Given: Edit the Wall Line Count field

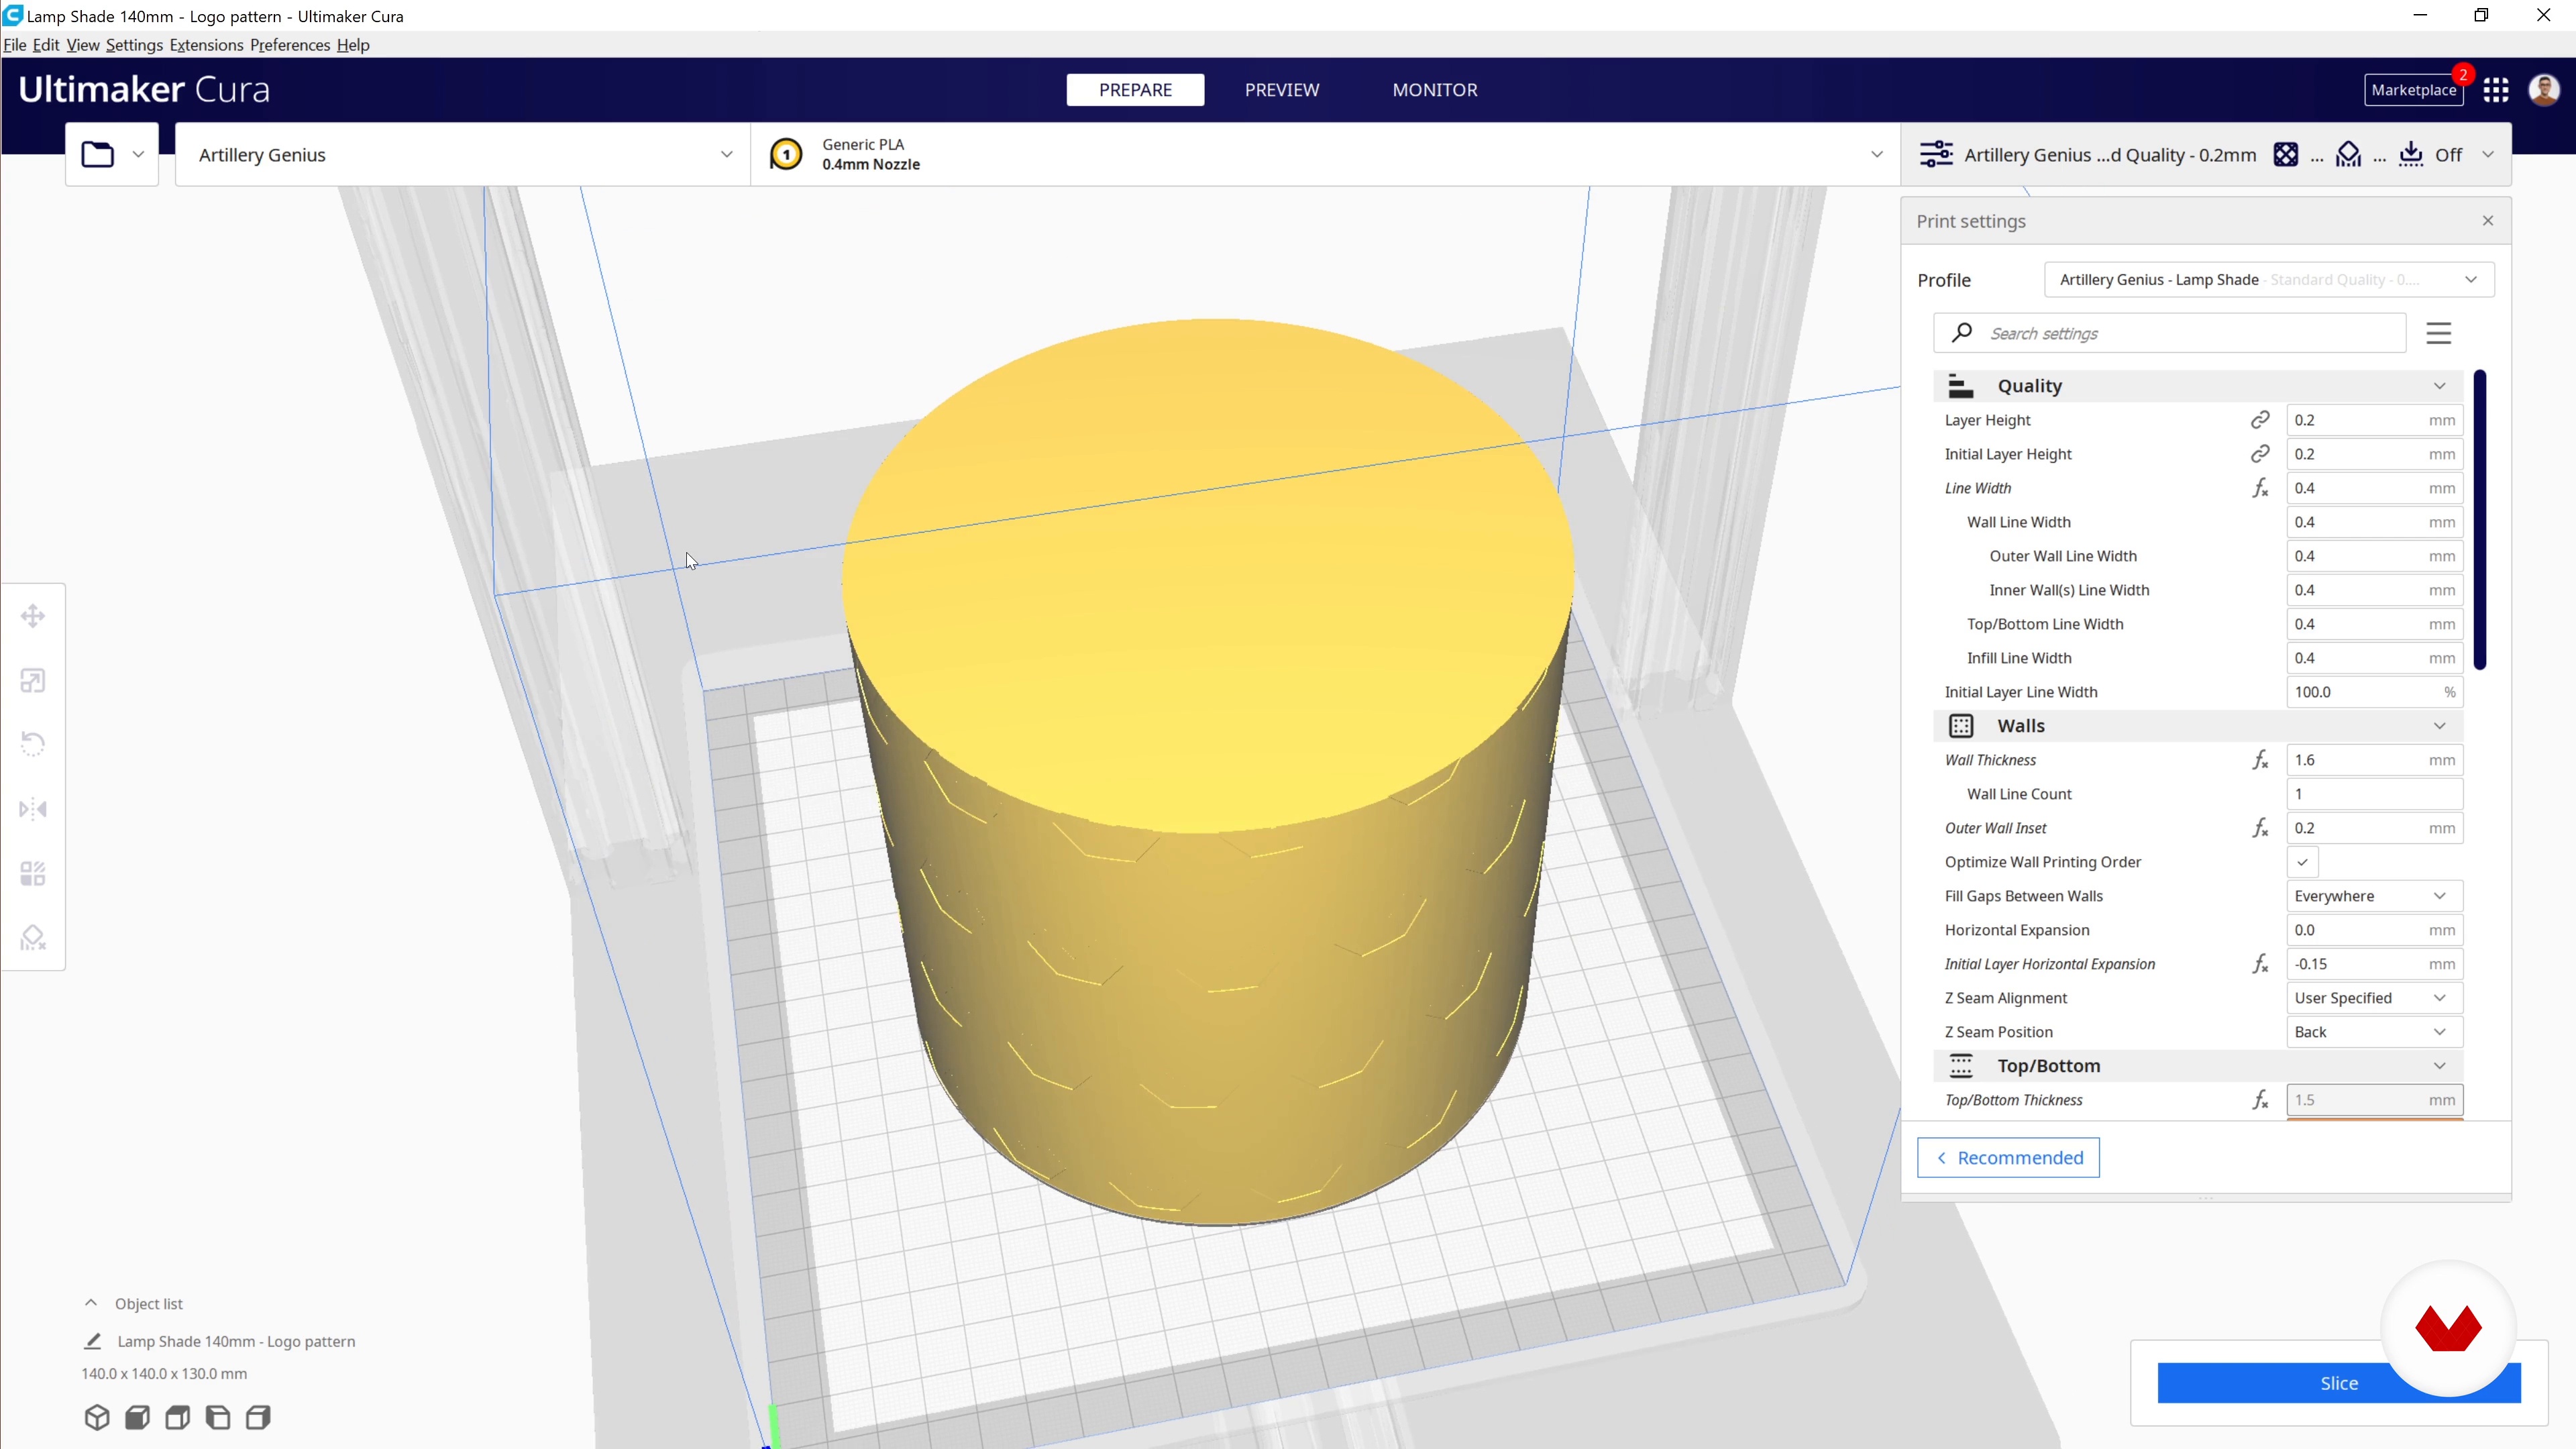Looking at the screenshot, I should [x=2374, y=794].
